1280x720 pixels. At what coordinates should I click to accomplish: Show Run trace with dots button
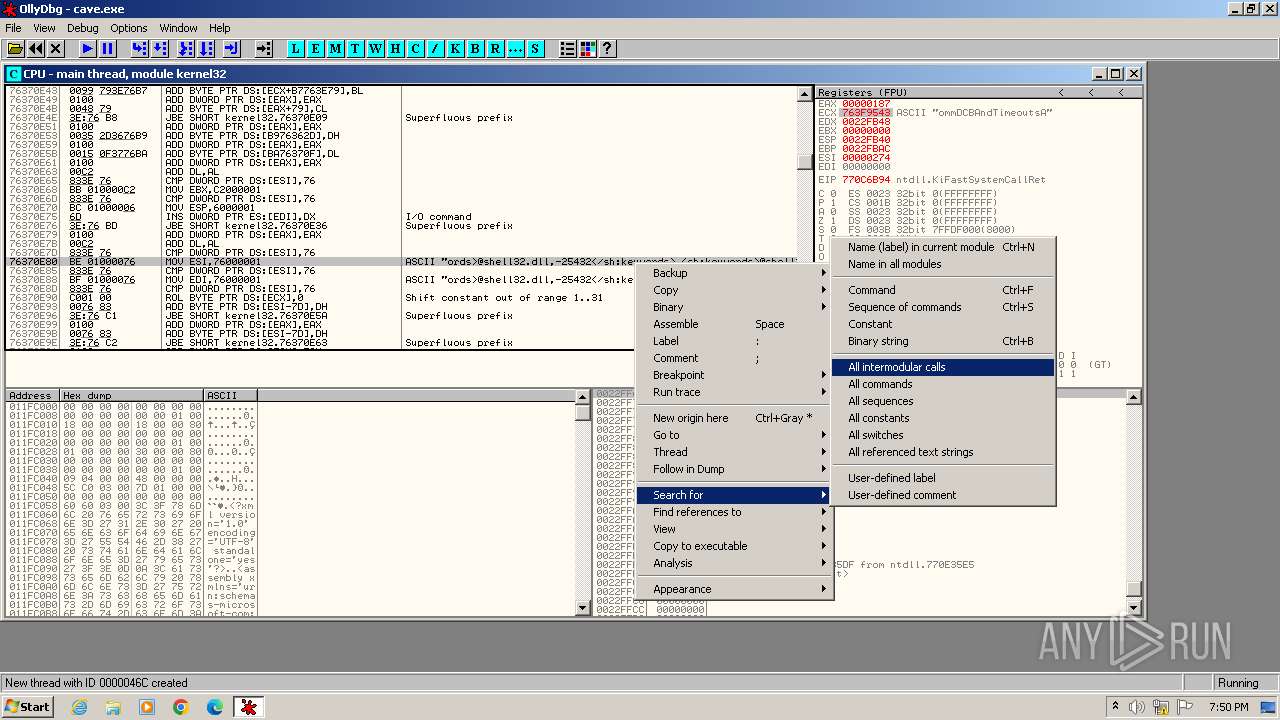[515, 48]
